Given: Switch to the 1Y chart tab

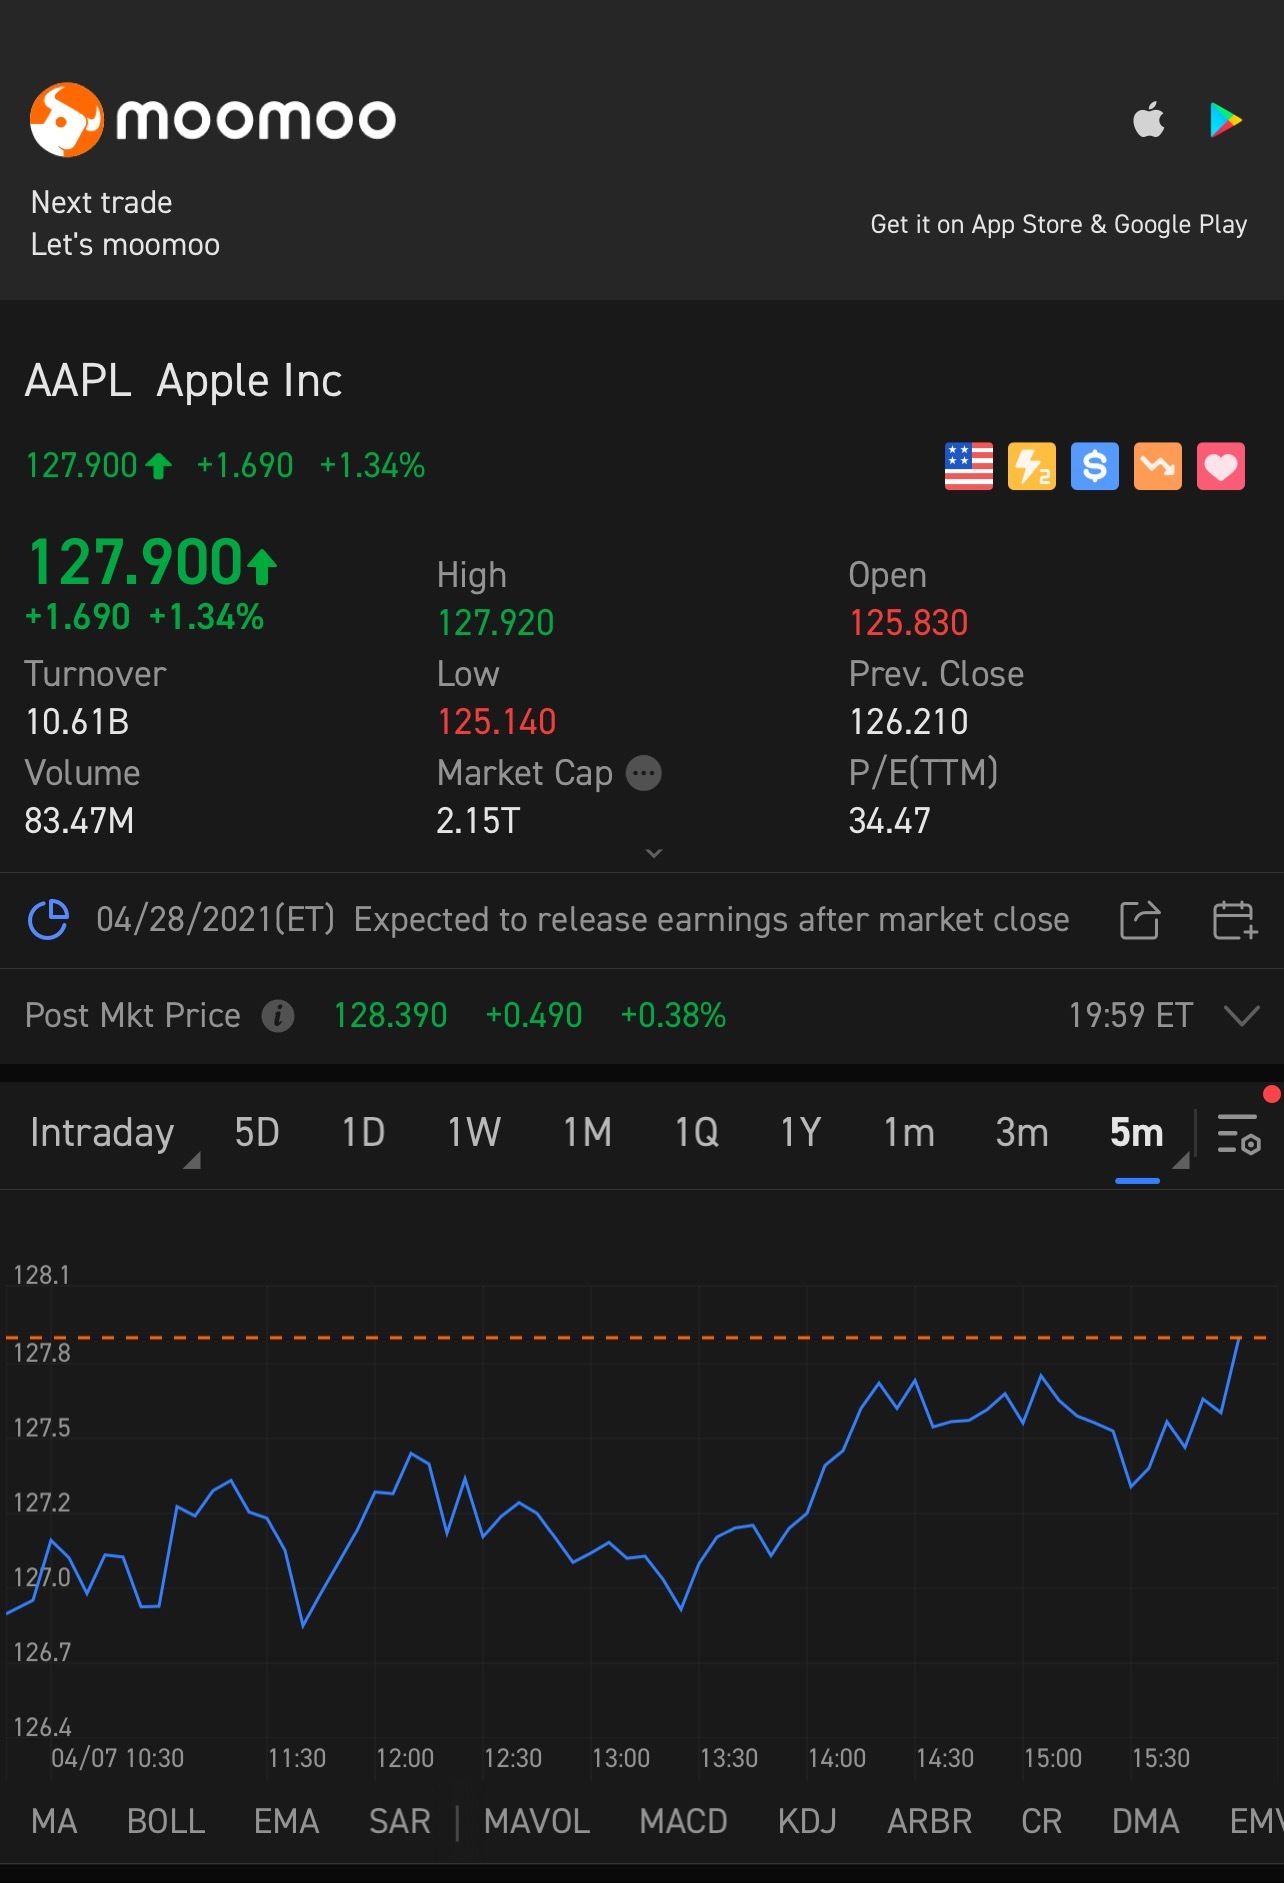Looking at the screenshot, I should (x=801, y=1133).
